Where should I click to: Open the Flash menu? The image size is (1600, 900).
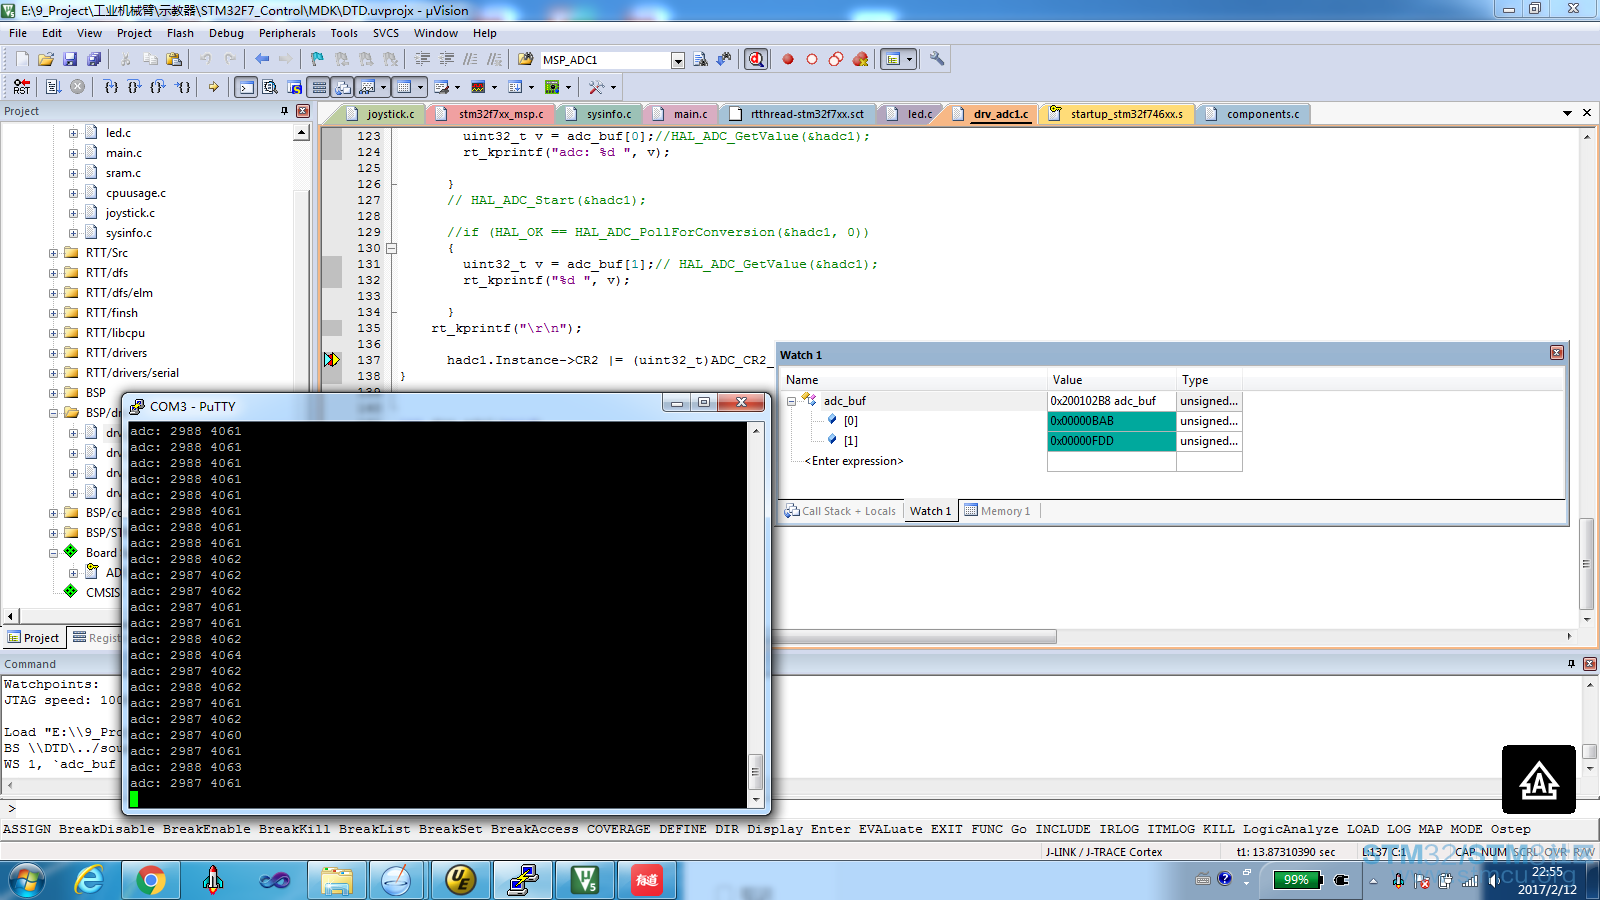180,33
